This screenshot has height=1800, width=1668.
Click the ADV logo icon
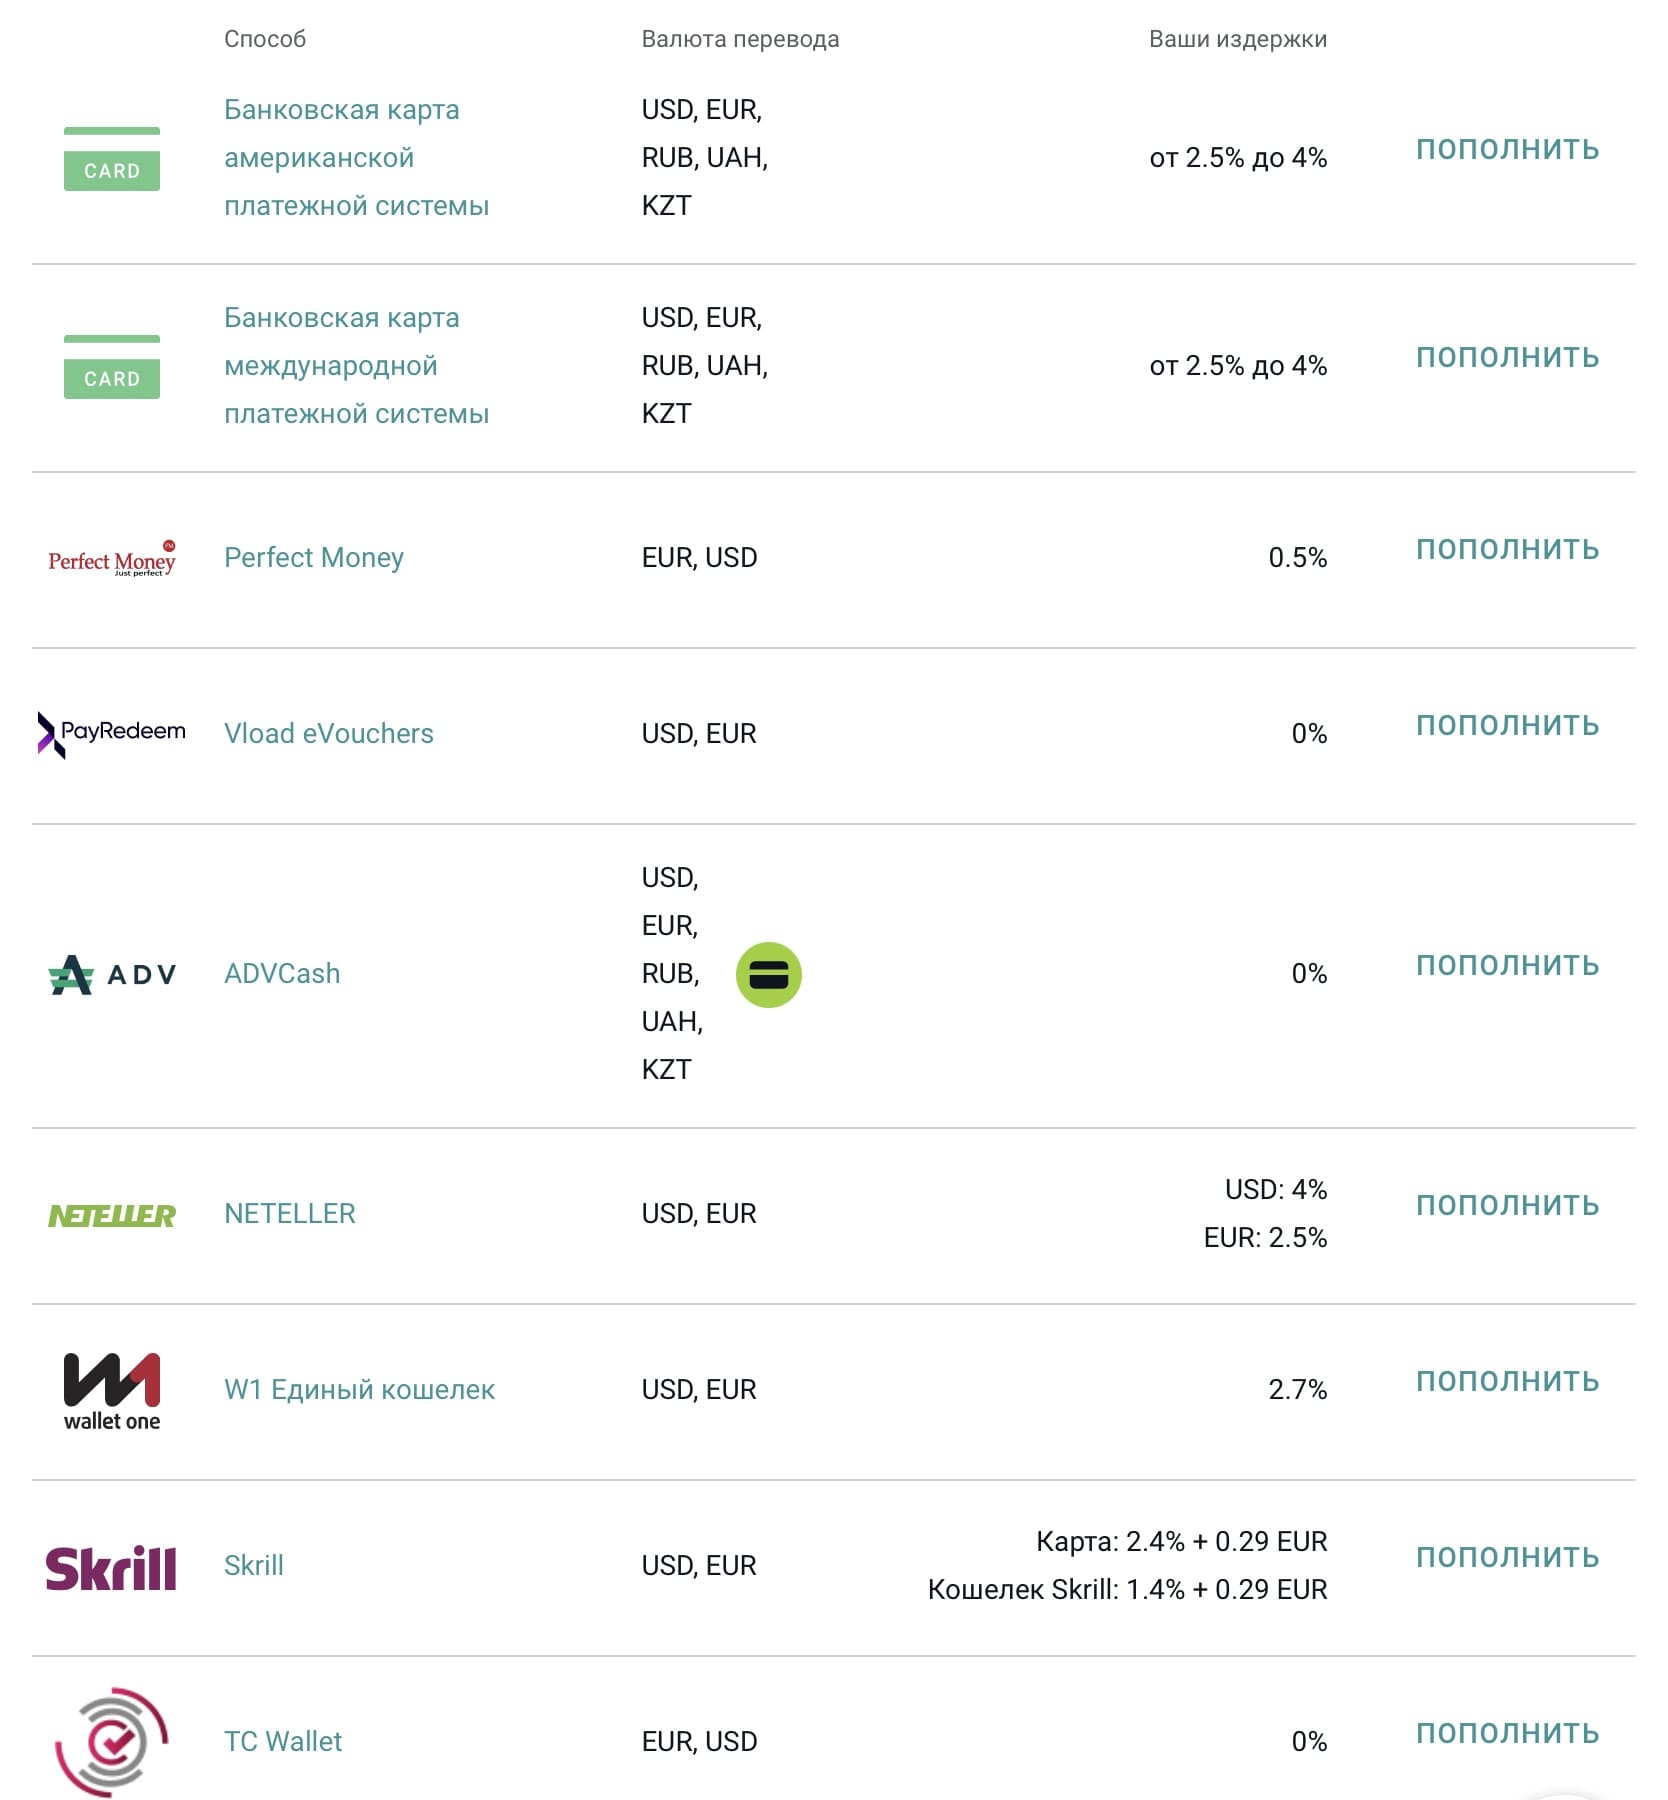tap(112, 974)
